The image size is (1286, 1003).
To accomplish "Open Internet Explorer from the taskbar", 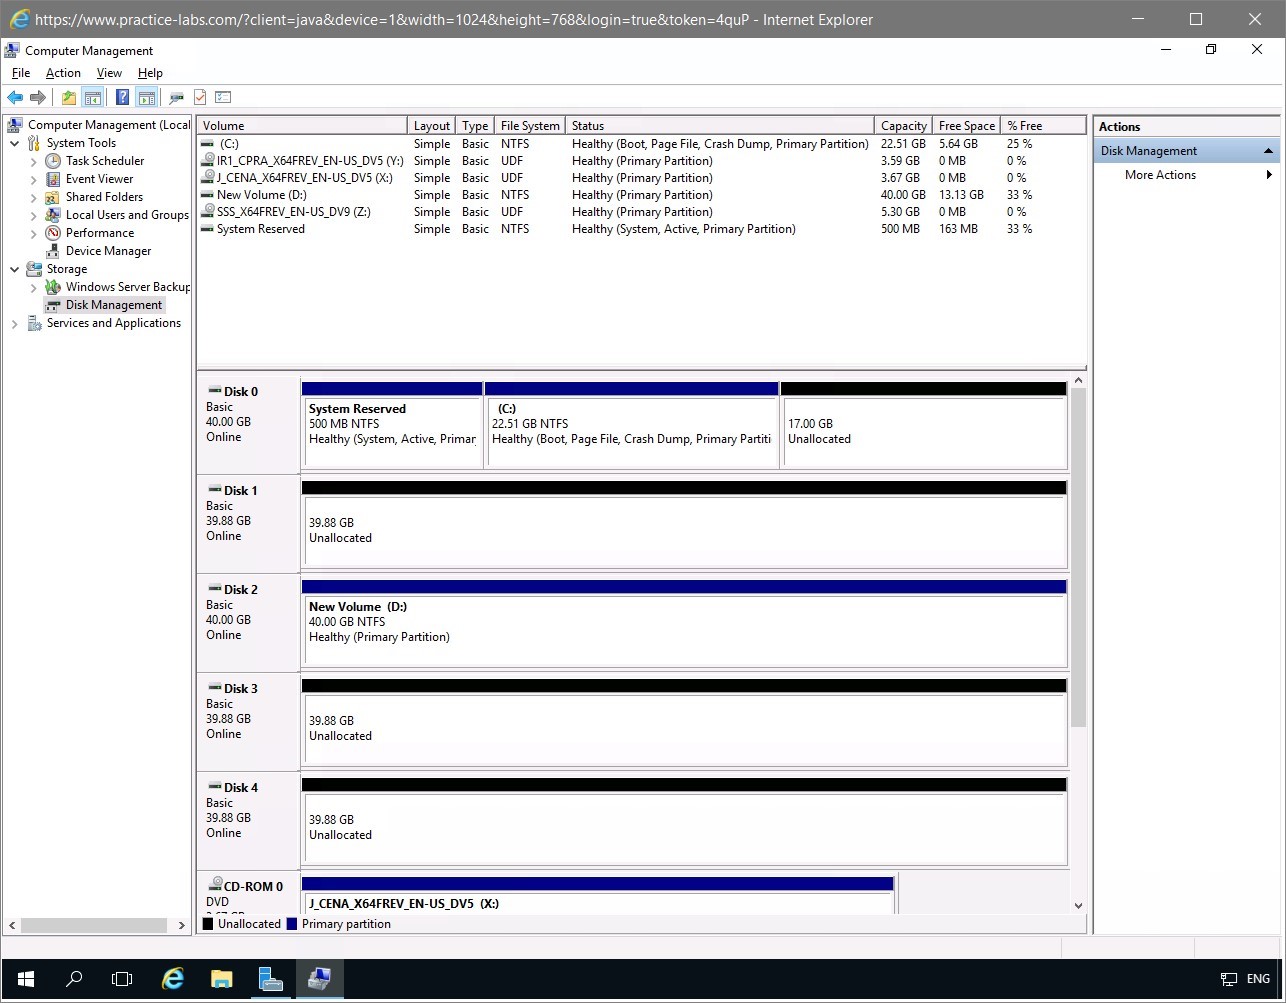I will tap(173, 979).
